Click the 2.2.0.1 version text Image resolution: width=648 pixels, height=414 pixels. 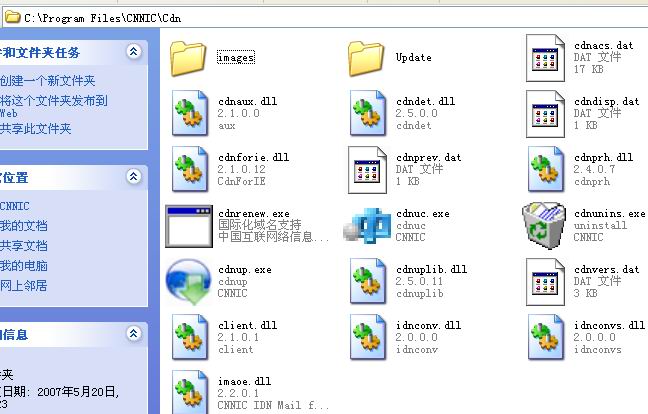[238, 393]
